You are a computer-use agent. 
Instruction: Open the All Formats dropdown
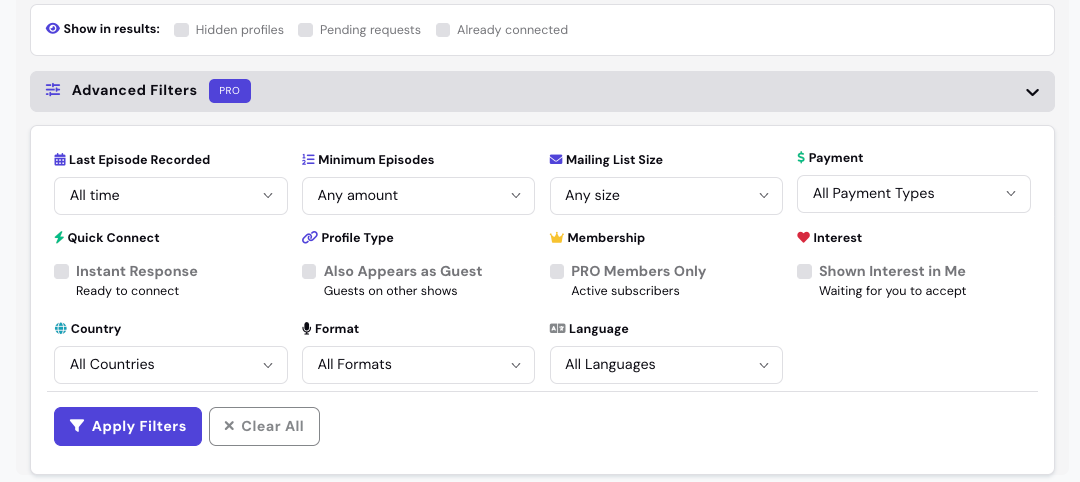tap(418, 364)
